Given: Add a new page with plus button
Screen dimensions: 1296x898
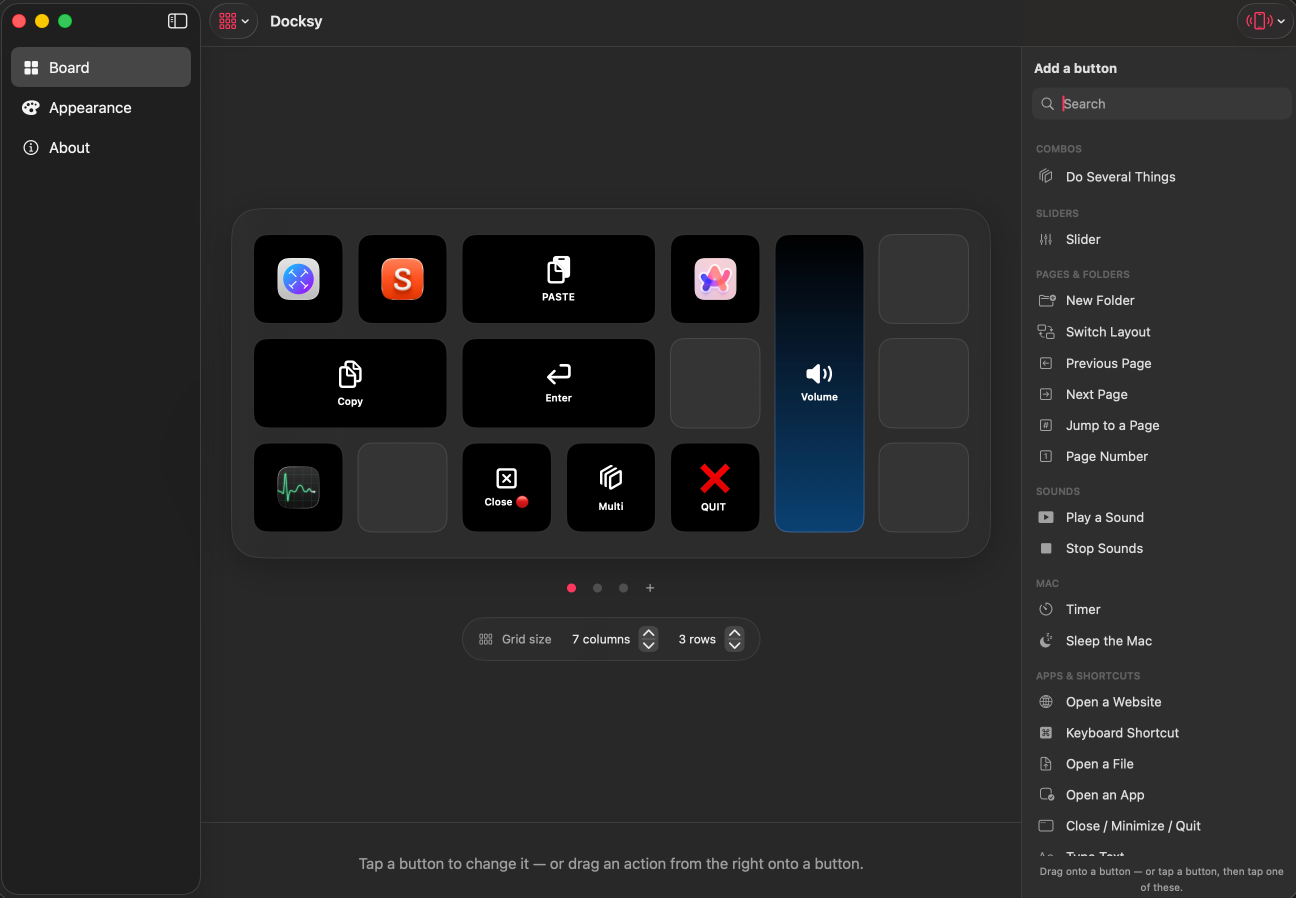Looking at the screenshot, I should (650, 588).
